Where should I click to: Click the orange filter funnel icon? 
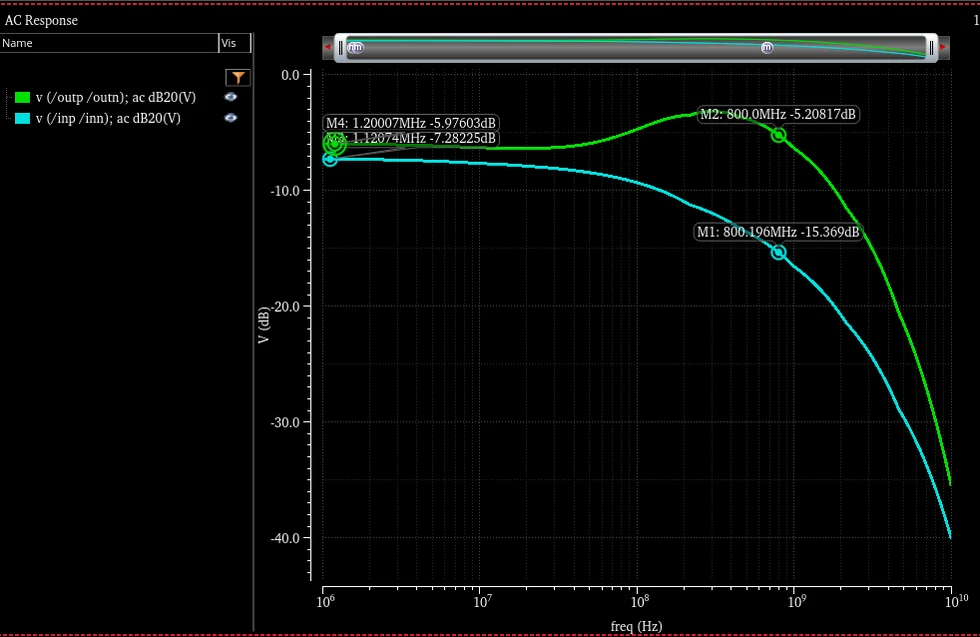(238, 78)
